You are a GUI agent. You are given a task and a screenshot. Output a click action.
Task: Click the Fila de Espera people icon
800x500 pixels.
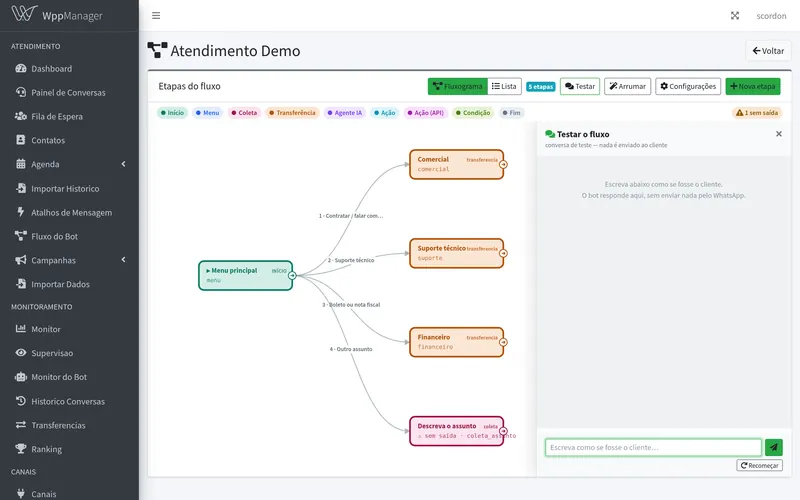click(x=20, y=116)
